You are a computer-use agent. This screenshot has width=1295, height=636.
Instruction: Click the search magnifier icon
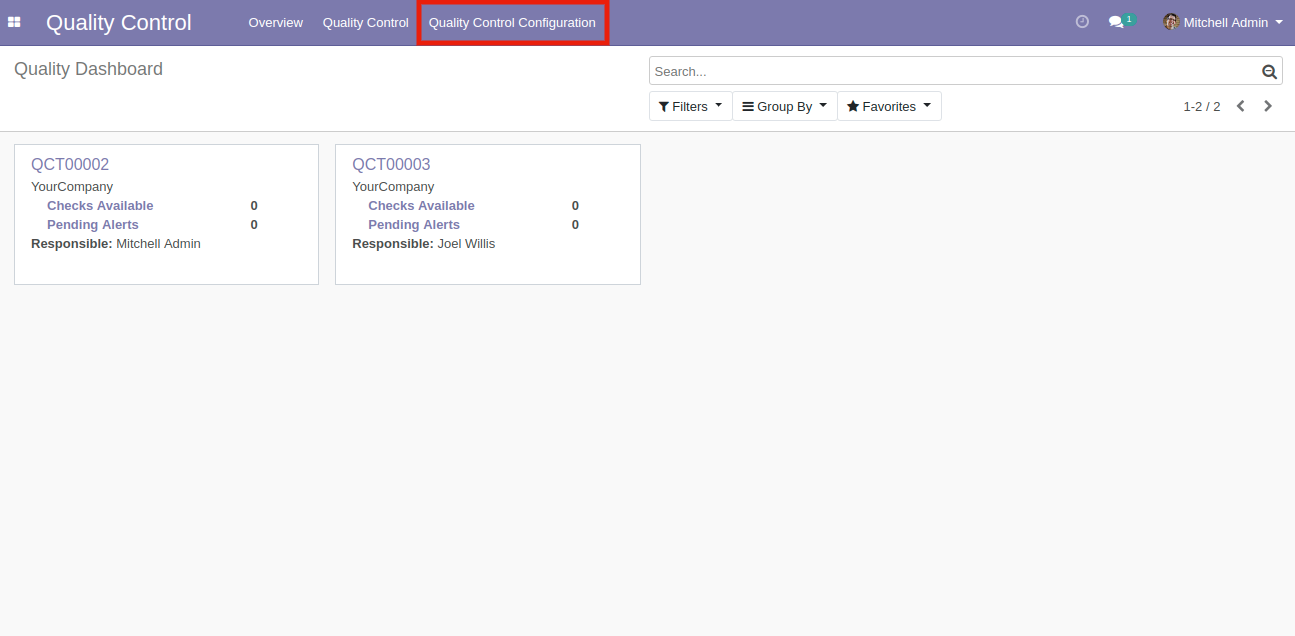[1269, 71]
